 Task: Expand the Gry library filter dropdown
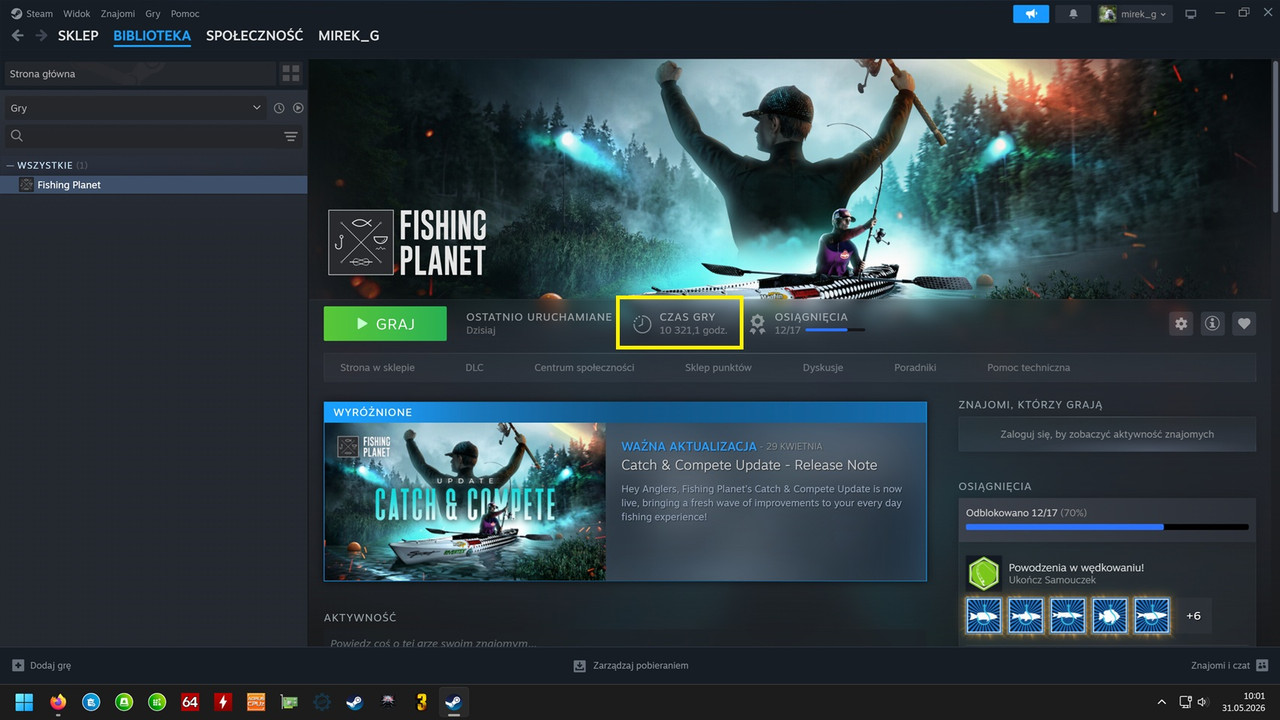point(135,108)
